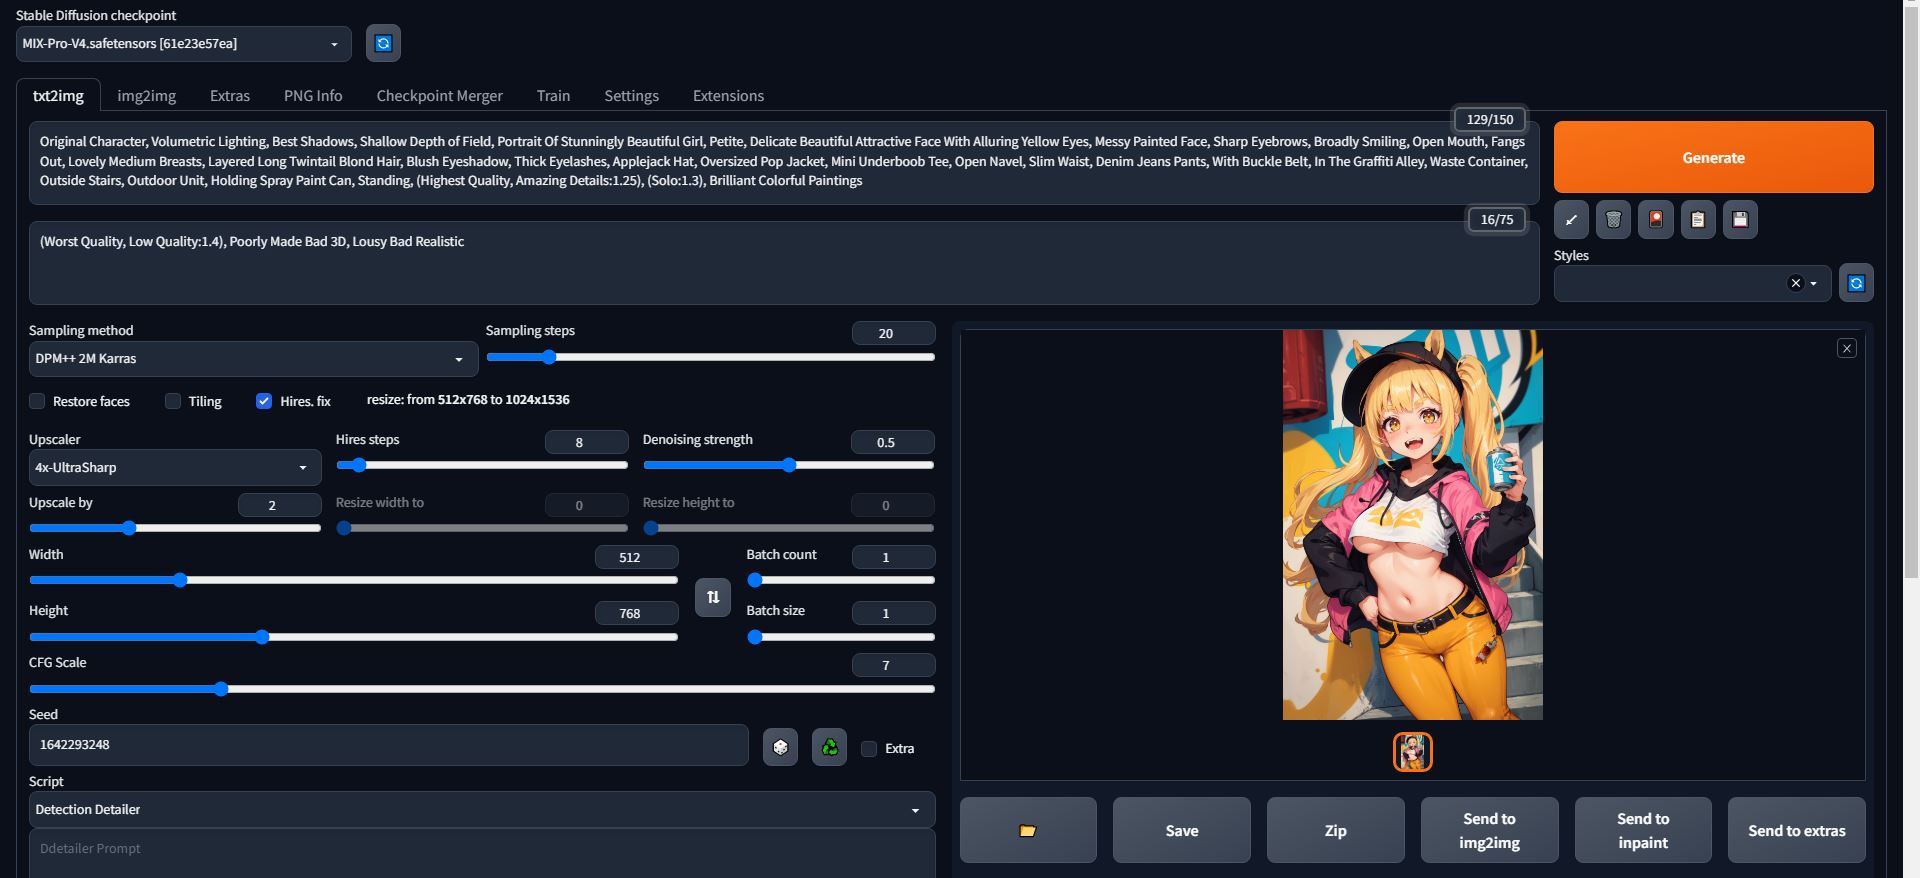Click the arrow icon to read generation parameters
The height and width of the screenshot is (878, 1920).
pyautogui.click(x=1571, y=220)
